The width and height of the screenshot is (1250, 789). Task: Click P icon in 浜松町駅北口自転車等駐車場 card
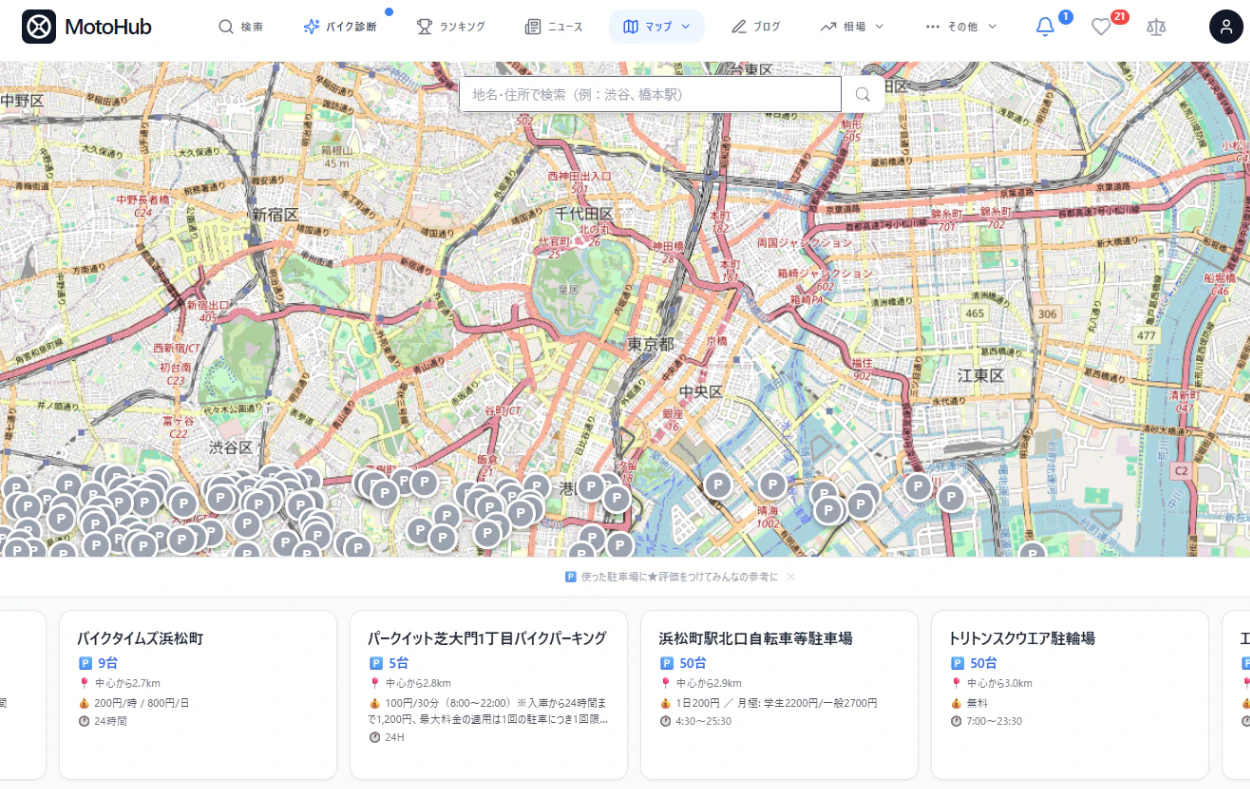click(666, 663)
